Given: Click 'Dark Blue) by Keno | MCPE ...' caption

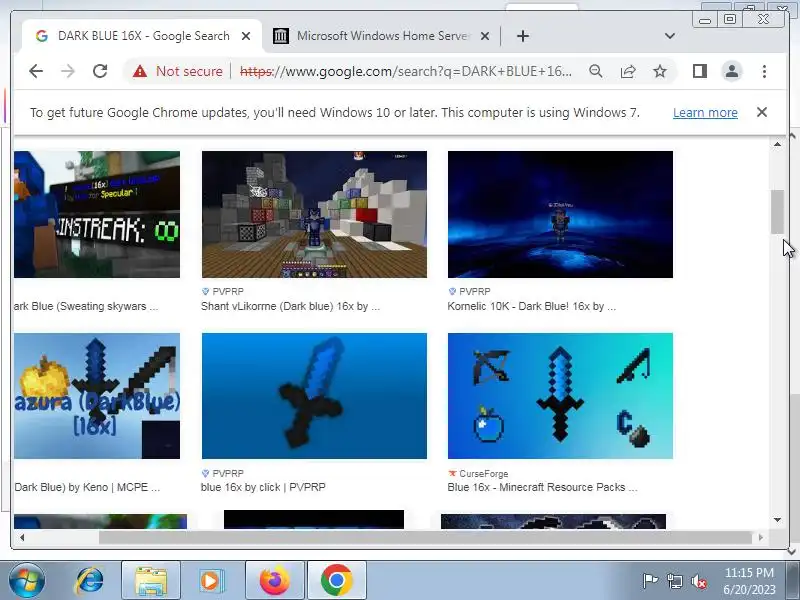Looking at the screenshot, I should [x=87, y=487].
